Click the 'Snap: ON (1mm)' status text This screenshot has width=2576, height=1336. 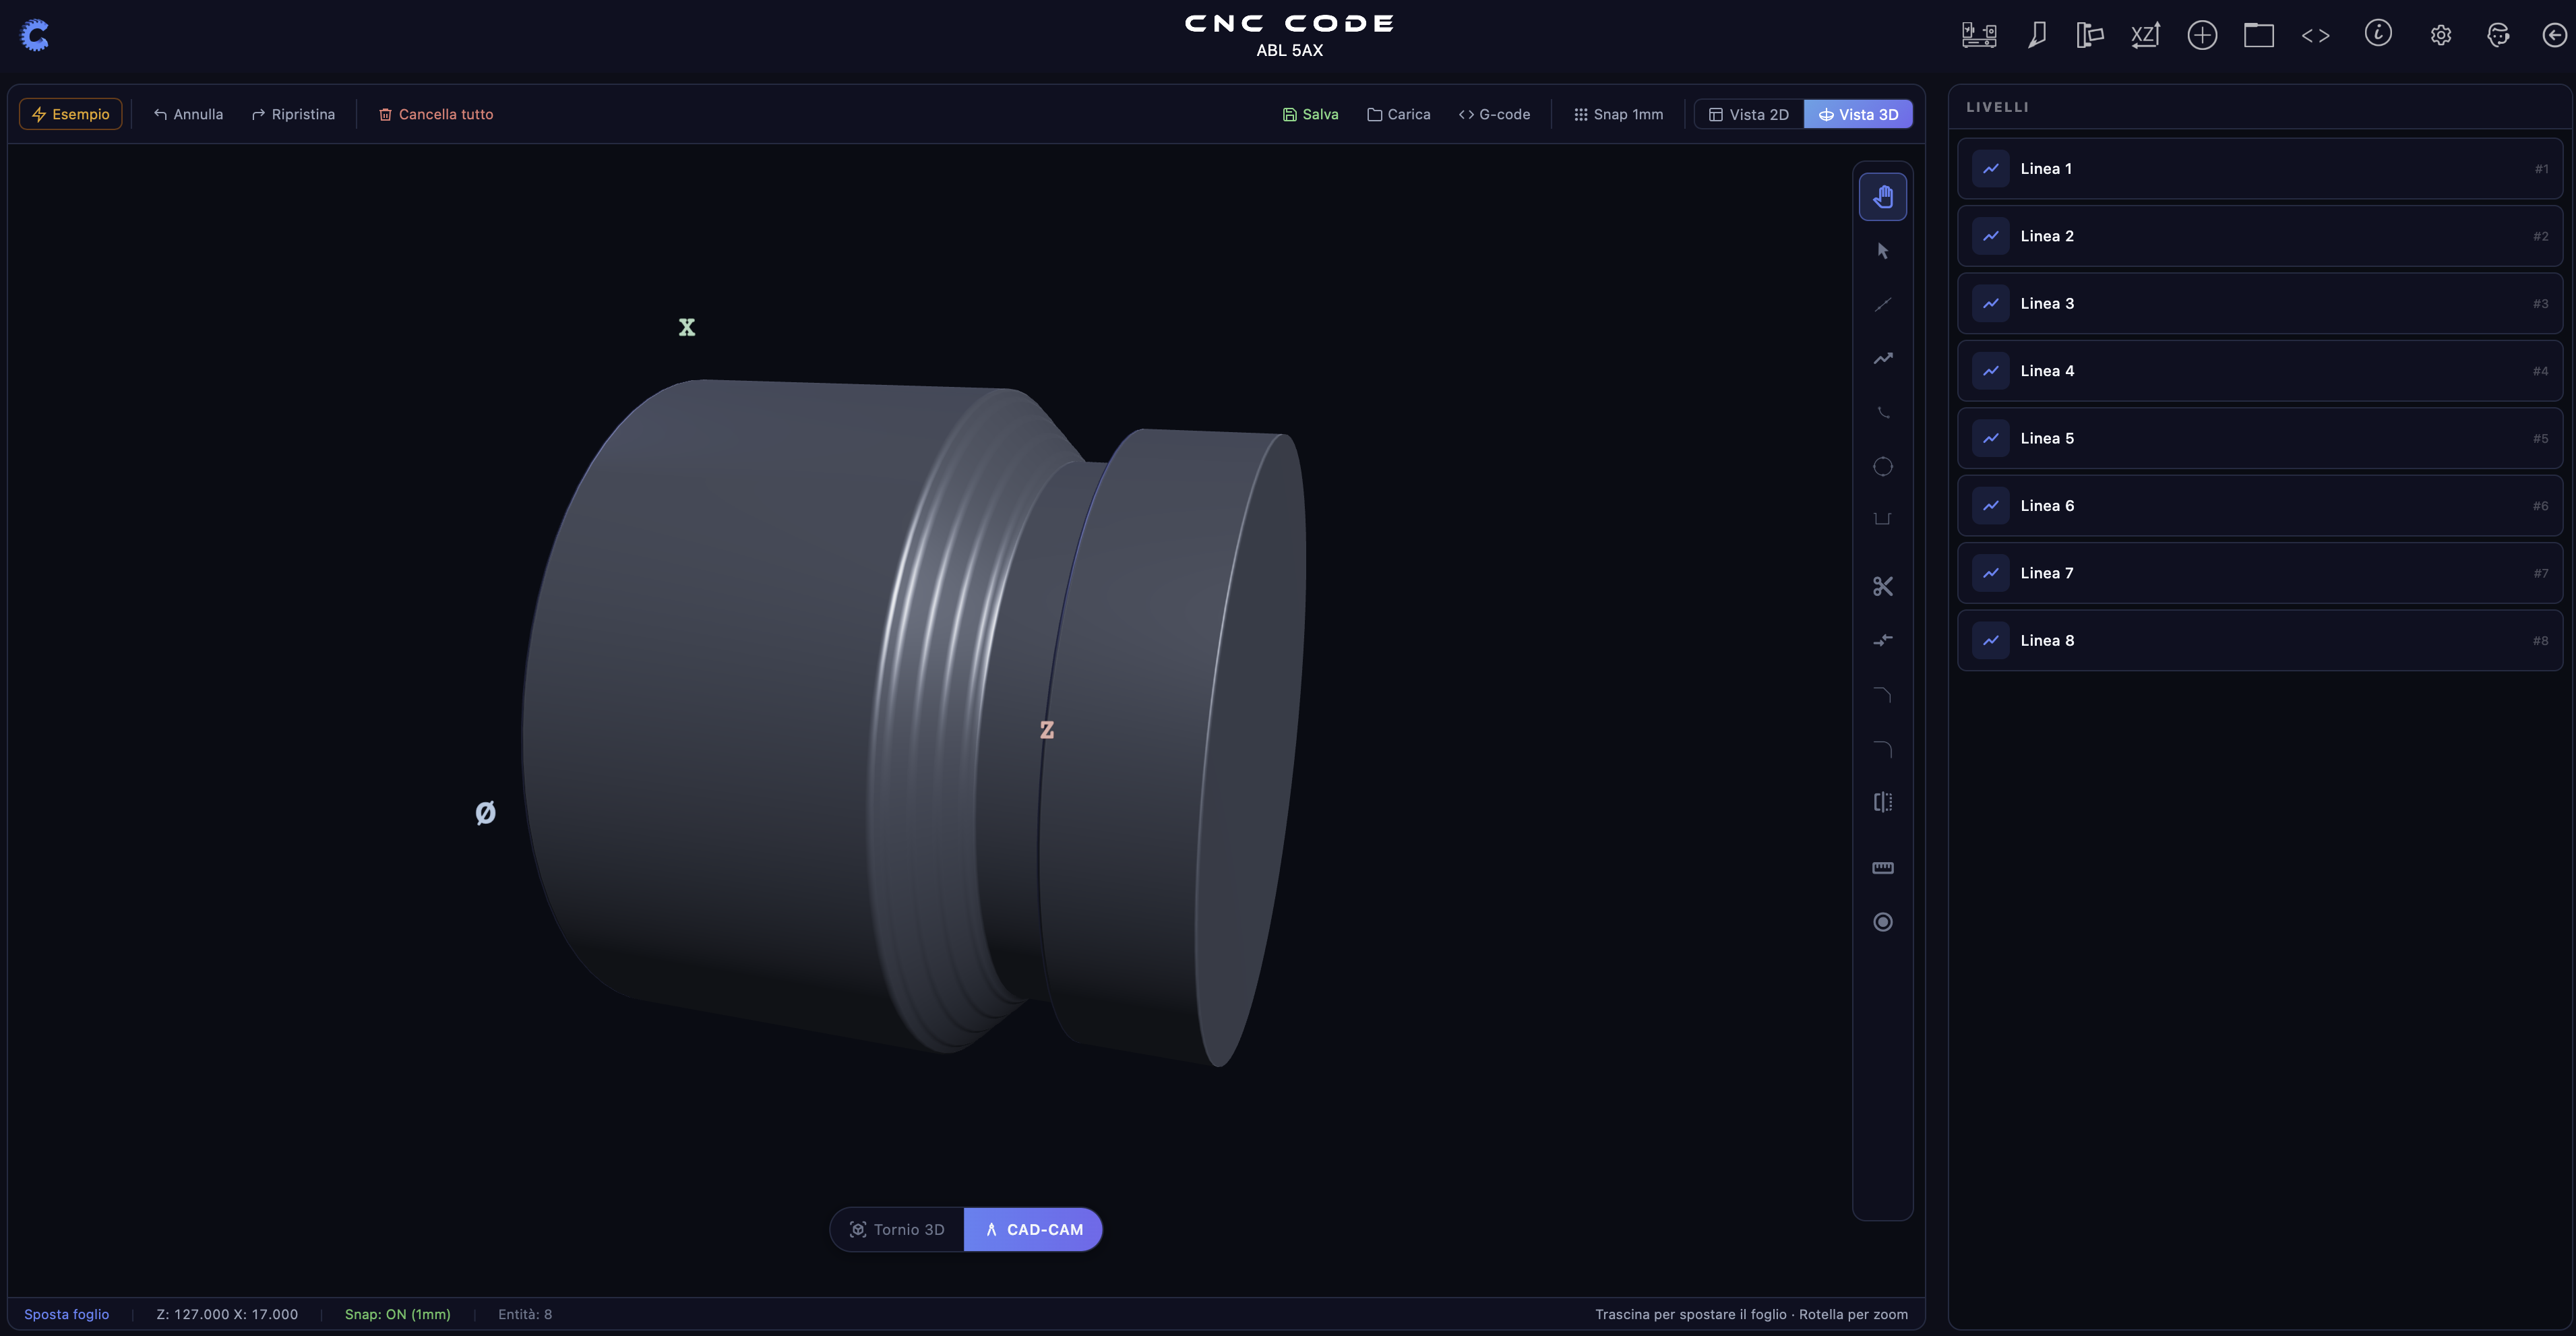point(398,1314)
